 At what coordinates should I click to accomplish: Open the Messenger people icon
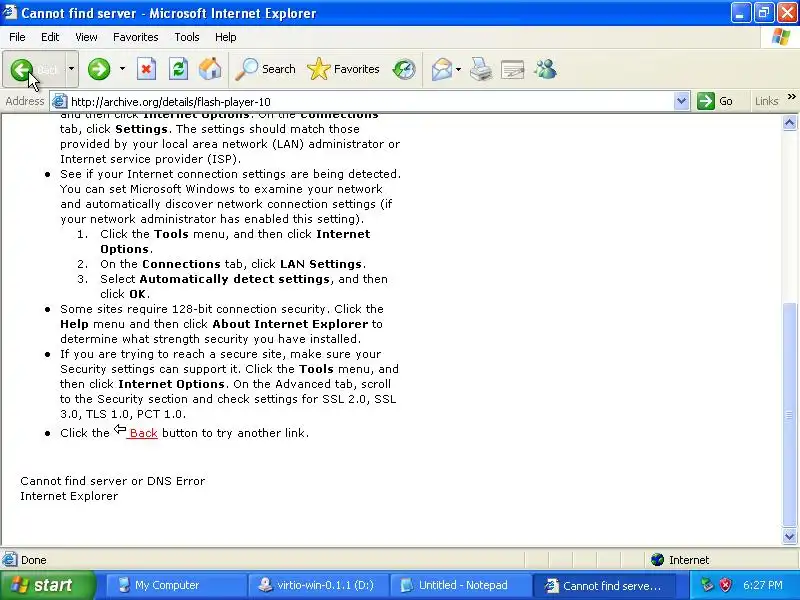pos(545,69)
